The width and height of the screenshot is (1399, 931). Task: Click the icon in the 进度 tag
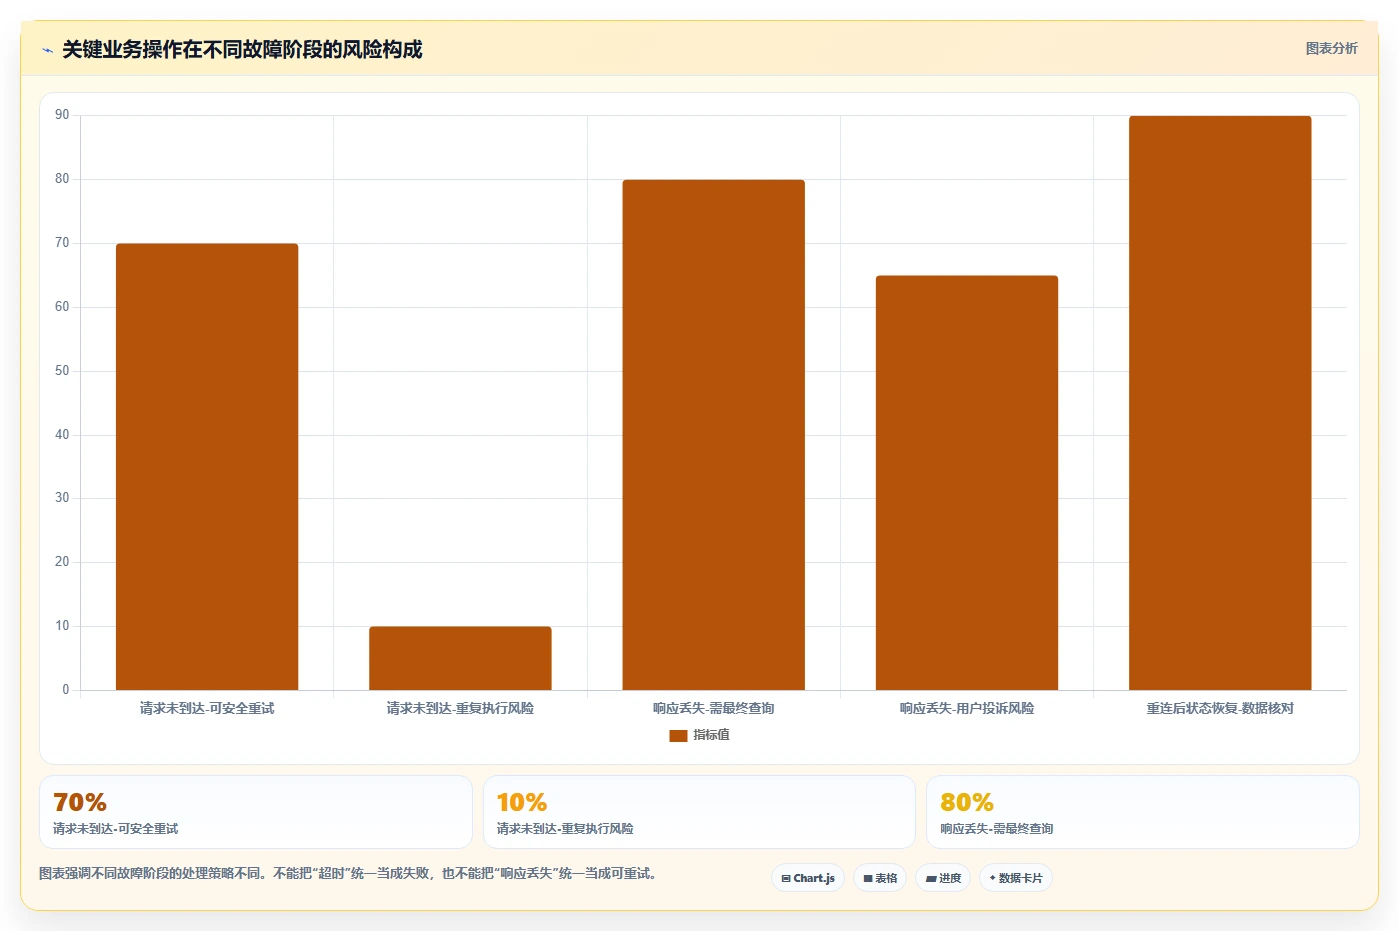click(931, 878)
